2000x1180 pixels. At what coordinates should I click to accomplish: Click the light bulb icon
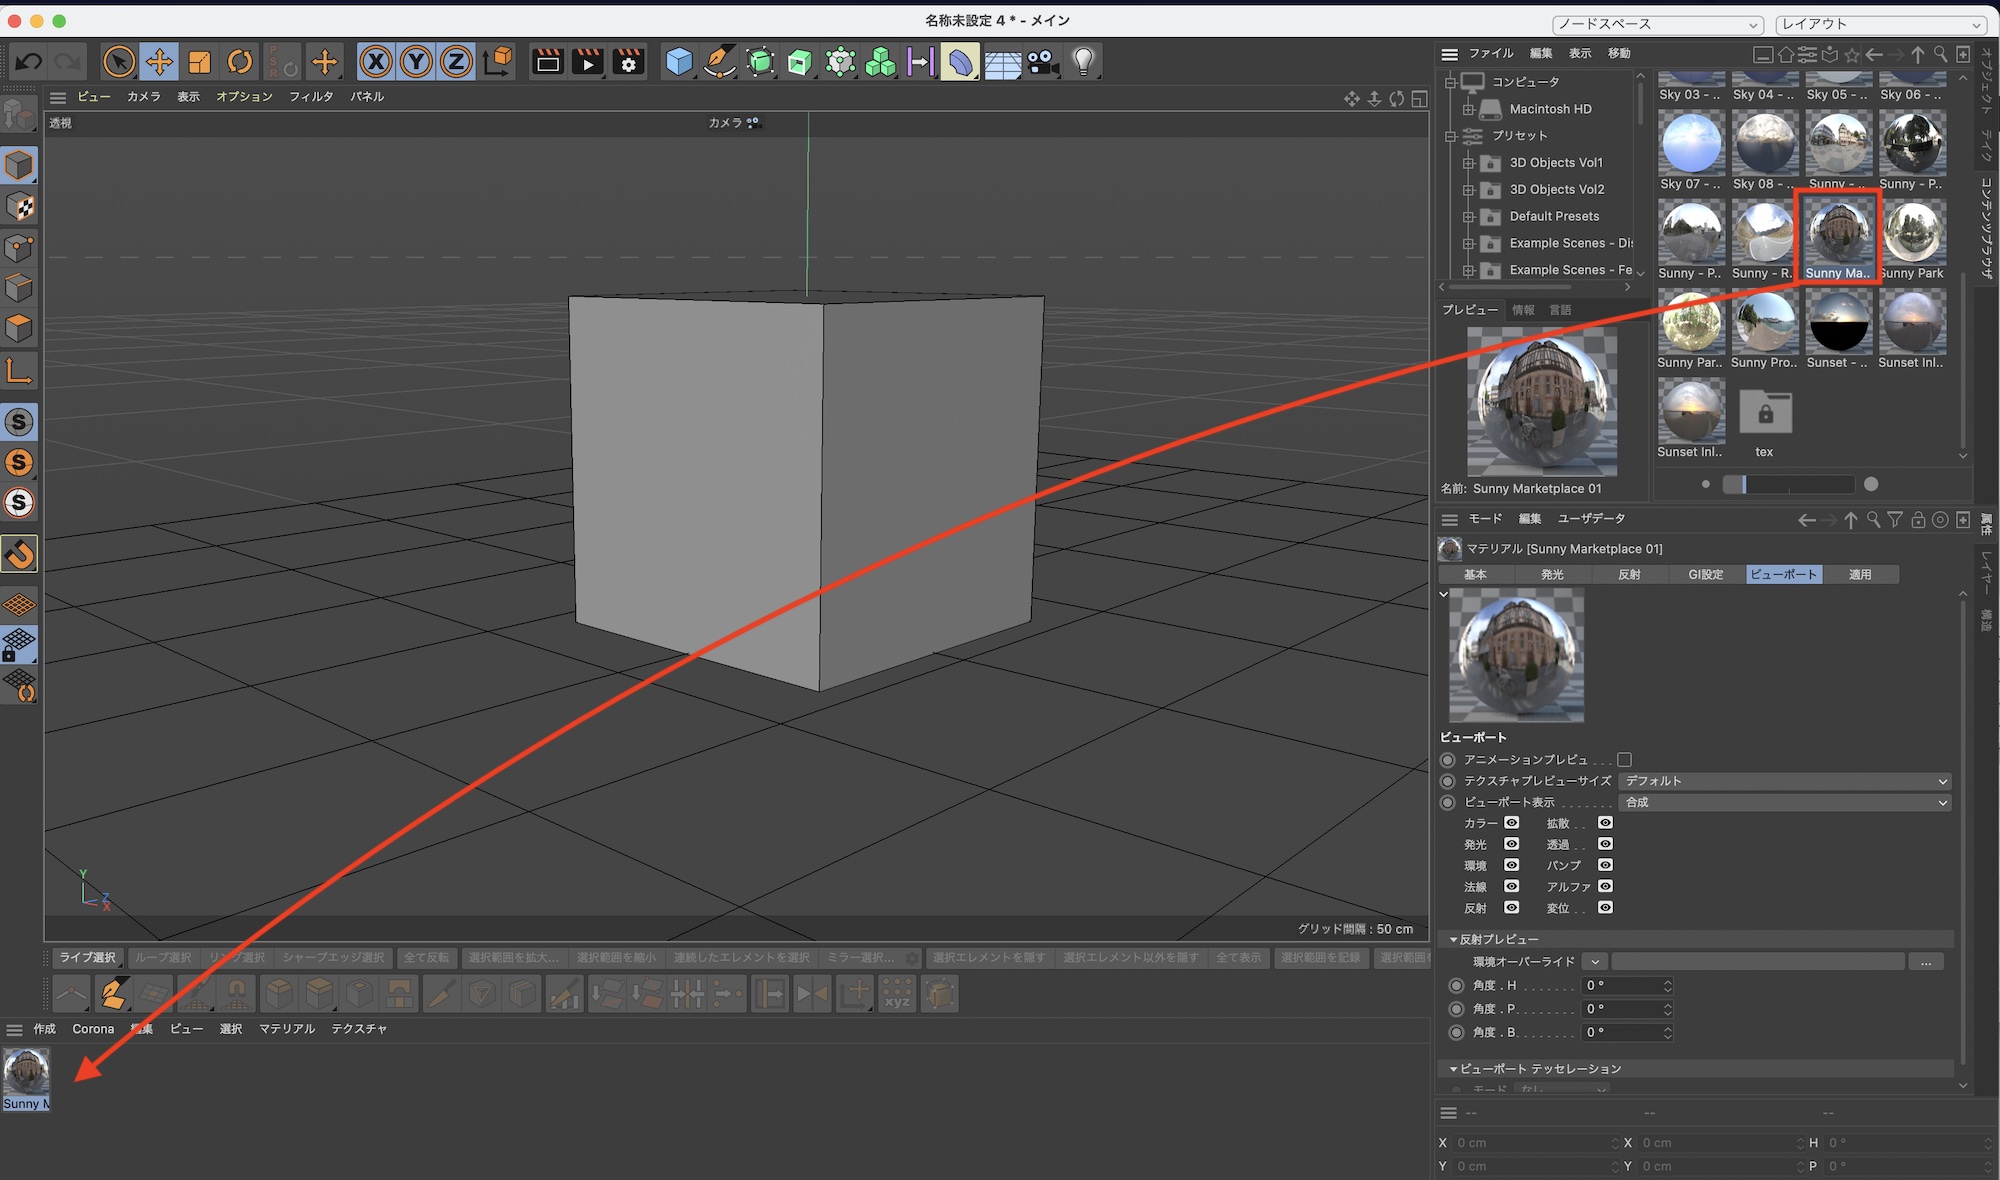tap(1084, 62)
